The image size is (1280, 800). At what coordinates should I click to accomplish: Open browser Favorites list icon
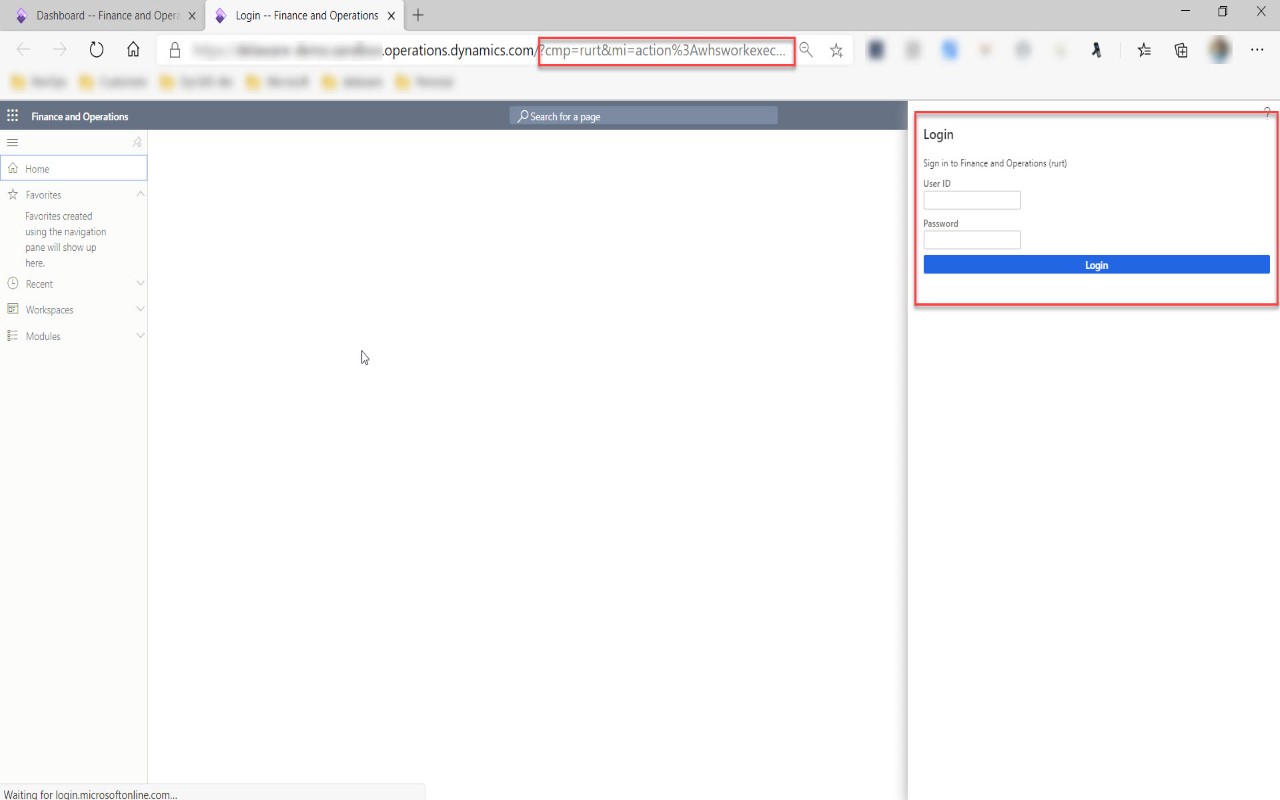1144,50
